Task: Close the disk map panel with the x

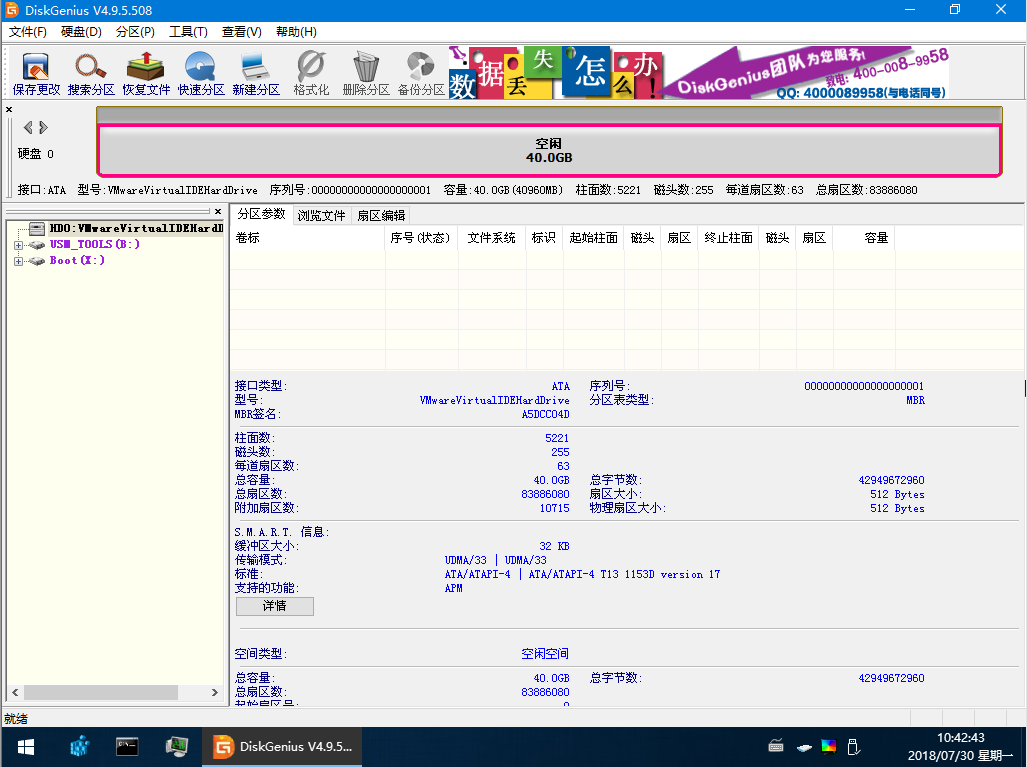Action: (x=9, y=109)
